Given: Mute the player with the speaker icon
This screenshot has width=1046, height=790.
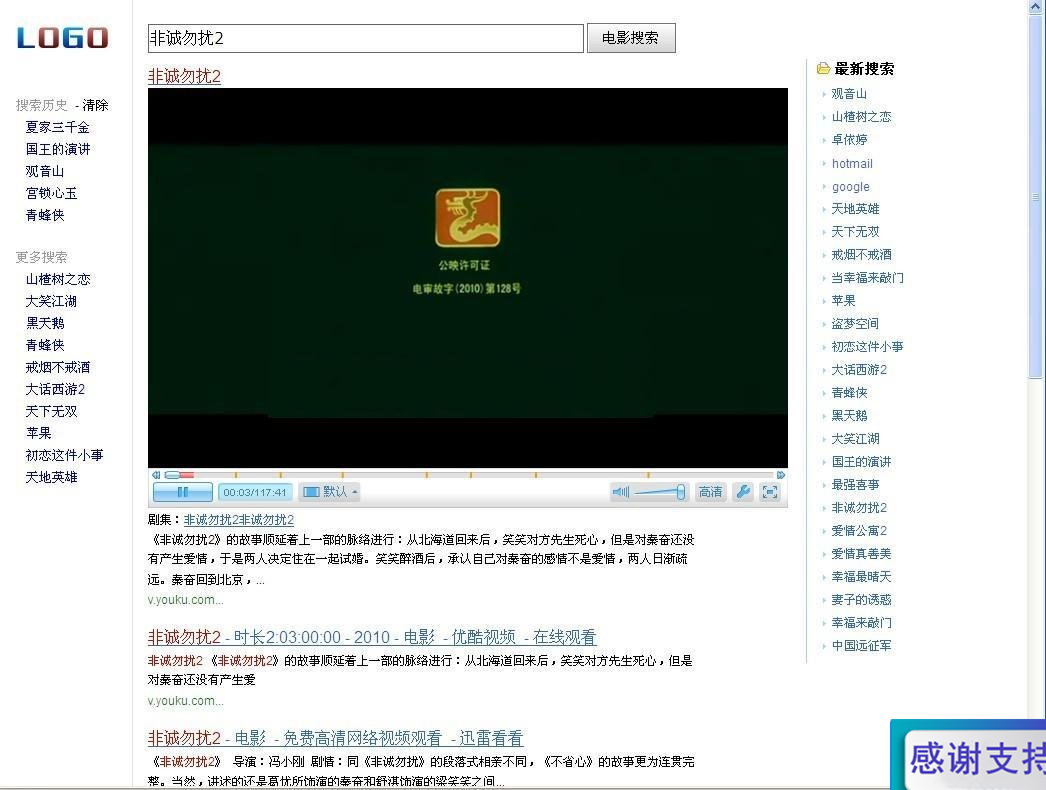Looking at the screenshot, I should pos(620,492).
